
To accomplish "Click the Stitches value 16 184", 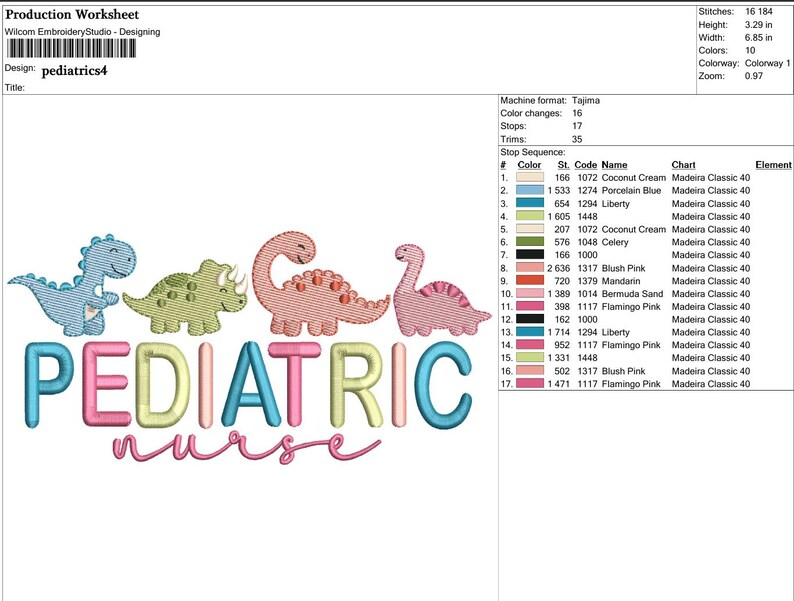I will tap(759, 11).
